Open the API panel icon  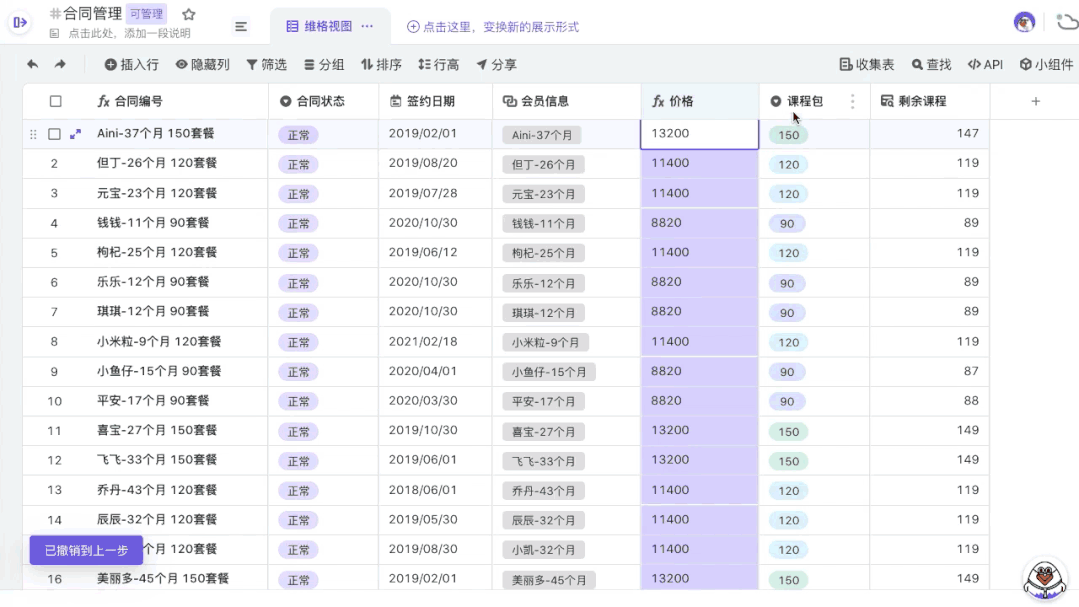point(984,63)
